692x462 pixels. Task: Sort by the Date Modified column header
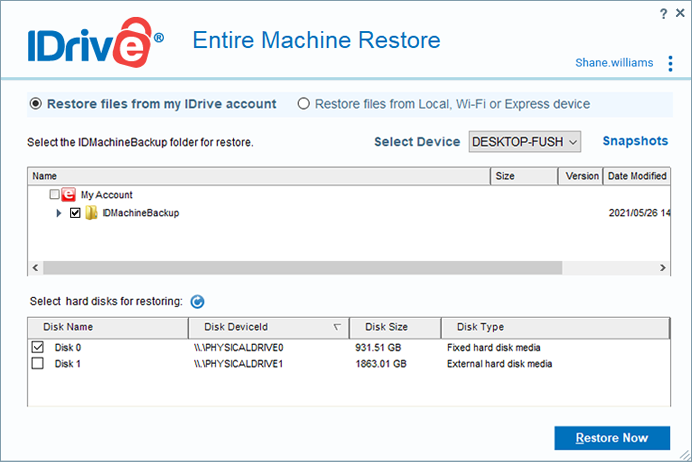point(636,176)
